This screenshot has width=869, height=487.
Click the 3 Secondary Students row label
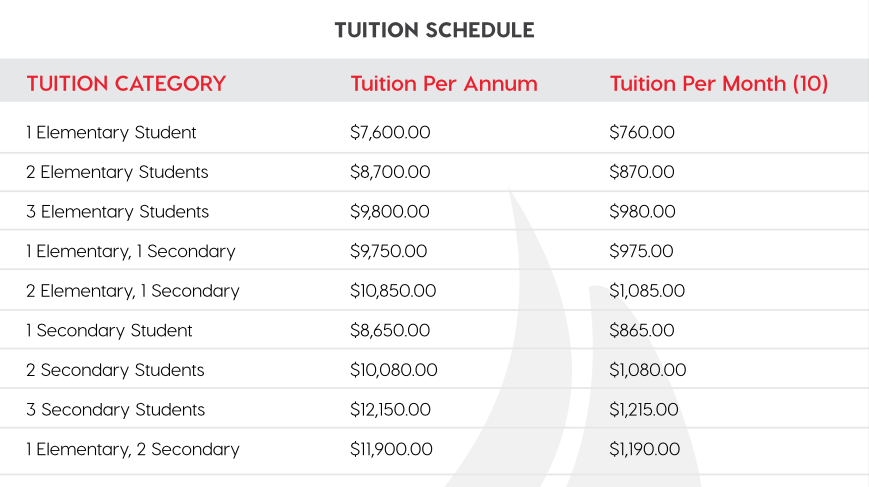(115, 410)
